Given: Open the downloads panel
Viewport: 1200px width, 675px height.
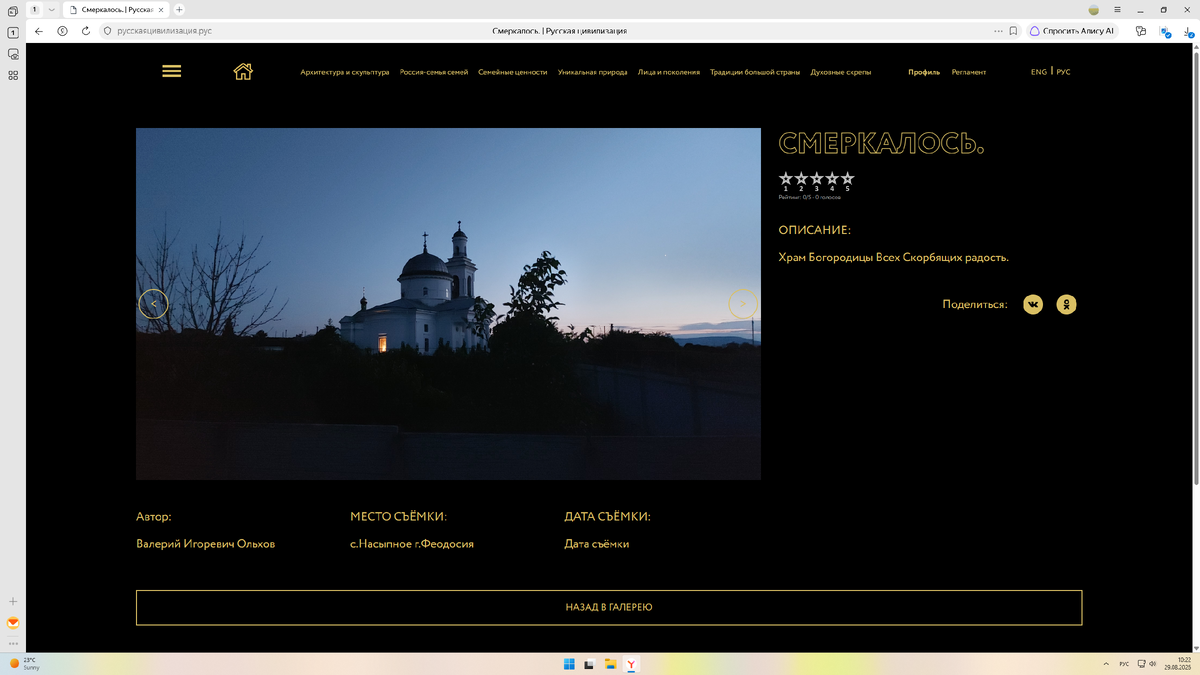Looking at the screenshot, I should click(1188, 31).
